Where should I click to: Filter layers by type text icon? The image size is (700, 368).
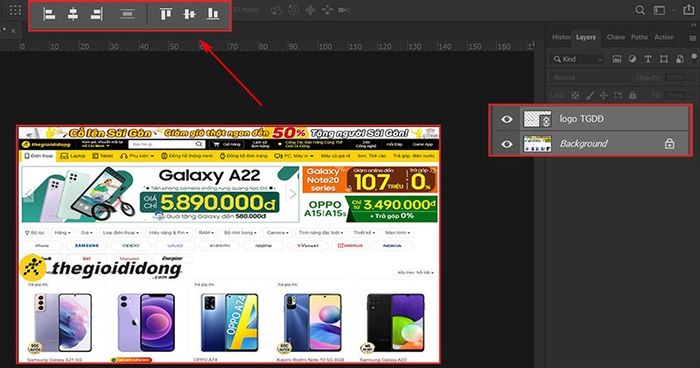[648, 59]
